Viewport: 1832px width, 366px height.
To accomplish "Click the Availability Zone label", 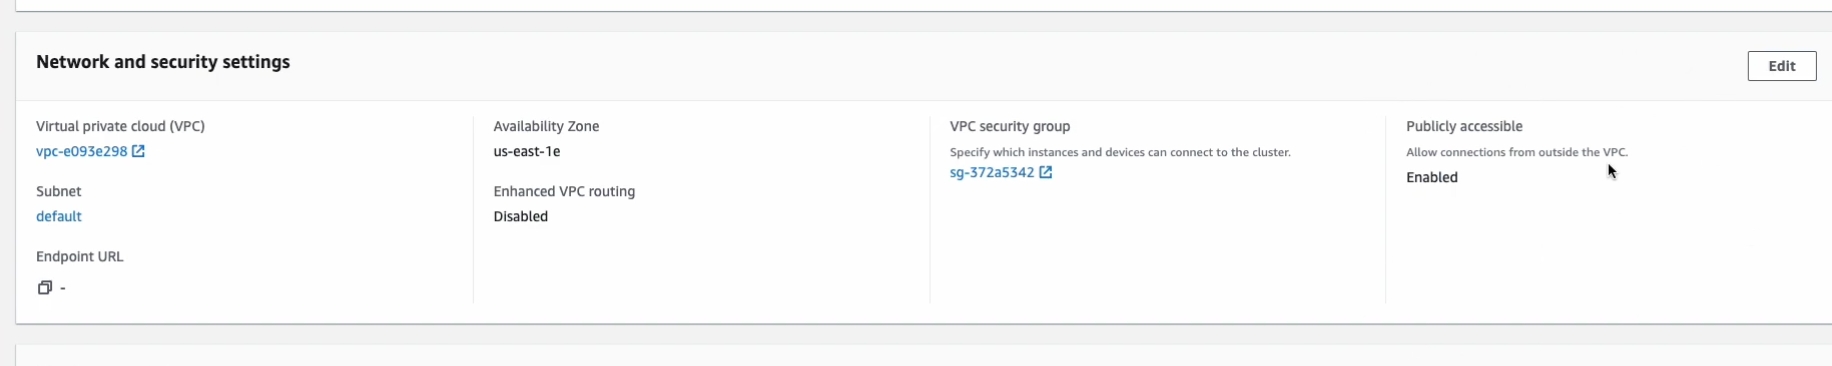I will (546, 127).
